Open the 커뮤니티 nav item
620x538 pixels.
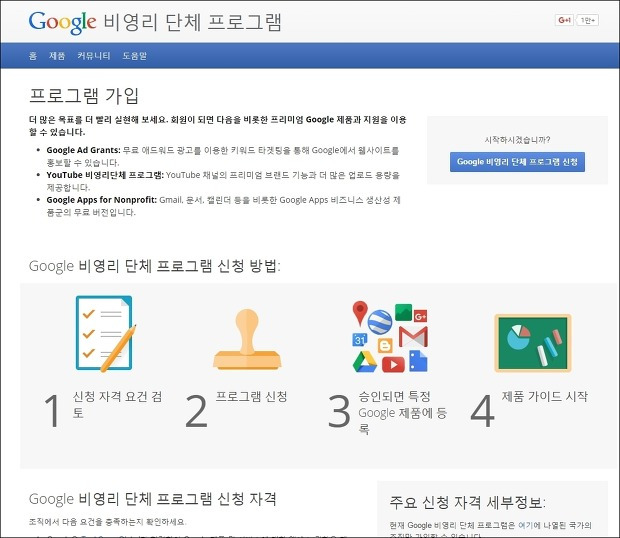[x=94, y=56]
